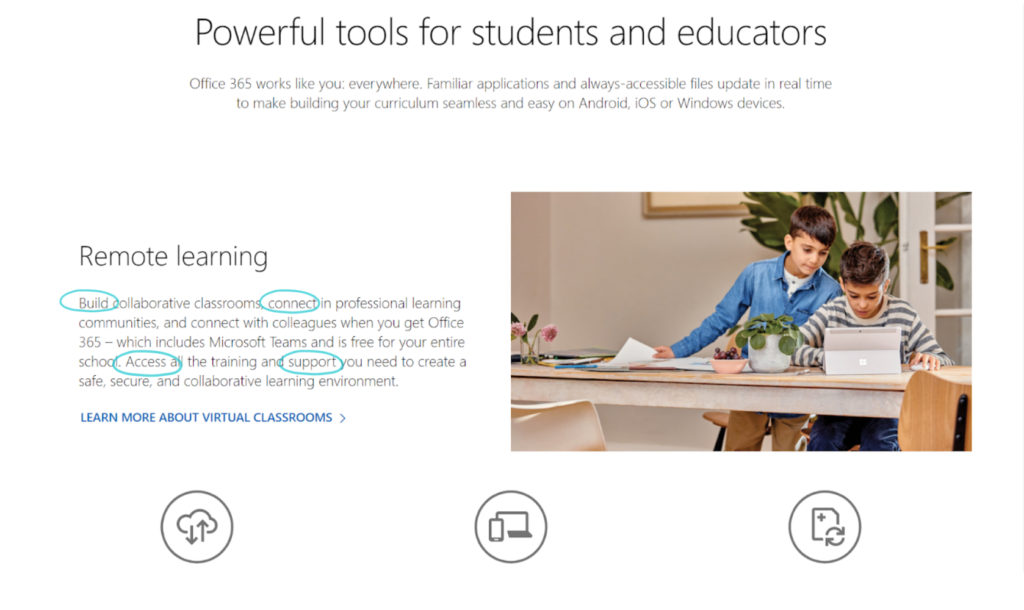
Task: Click the word Build in the paragraph
Action: [93, 303]
